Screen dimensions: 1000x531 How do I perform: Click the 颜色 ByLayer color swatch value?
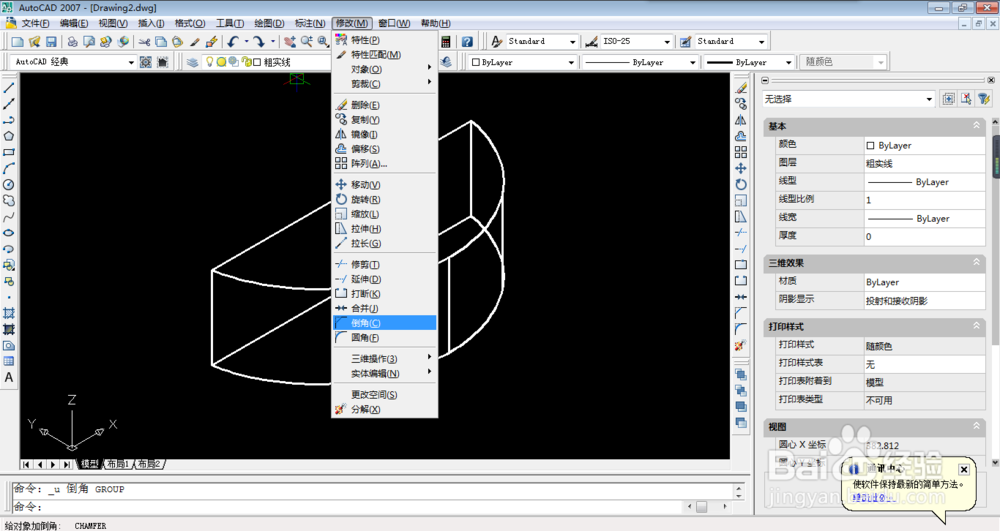click(924, 145)
